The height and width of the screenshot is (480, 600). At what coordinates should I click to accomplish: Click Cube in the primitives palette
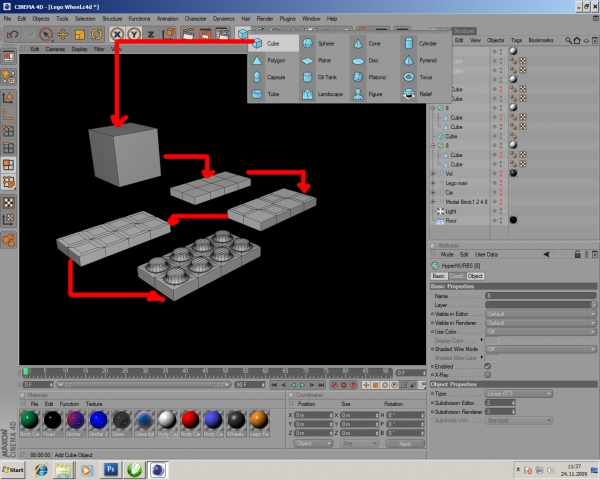click(x=273, y=44)
